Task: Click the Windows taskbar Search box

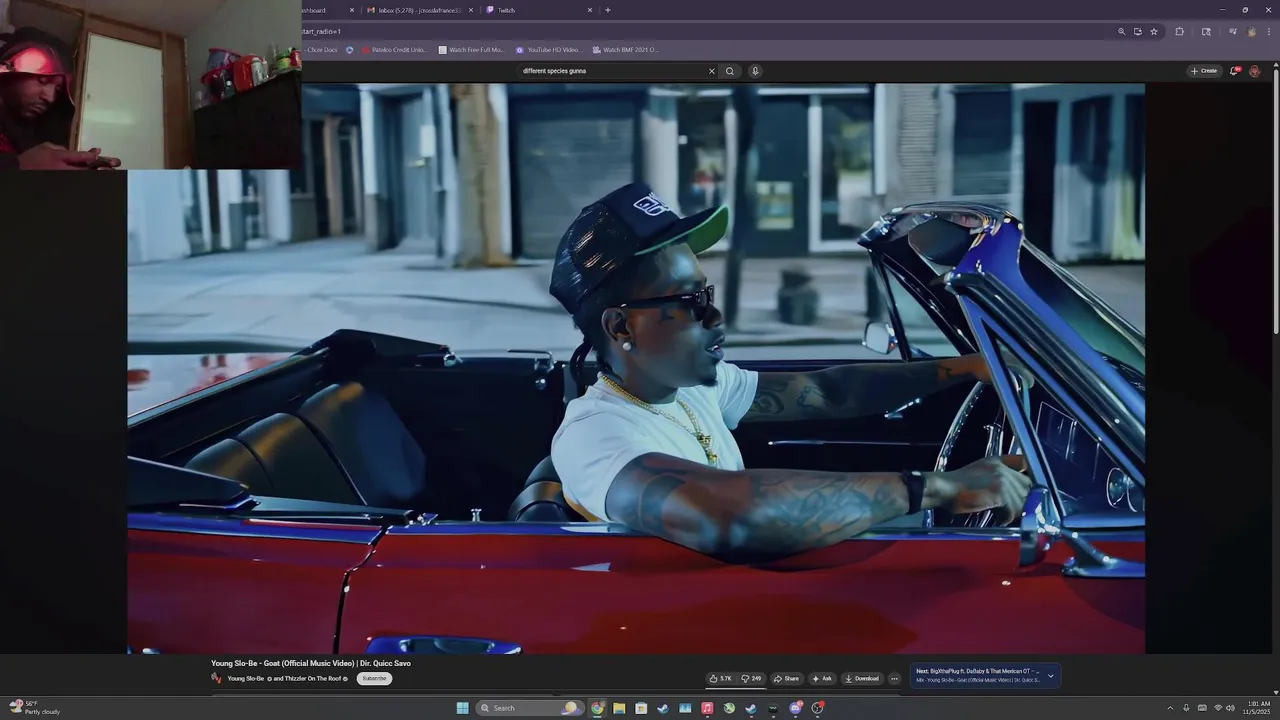Action: click(x=529, y=708)
